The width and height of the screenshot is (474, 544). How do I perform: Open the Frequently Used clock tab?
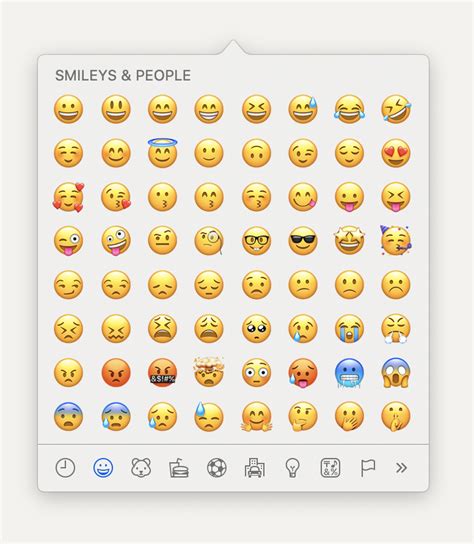(65, 467)
